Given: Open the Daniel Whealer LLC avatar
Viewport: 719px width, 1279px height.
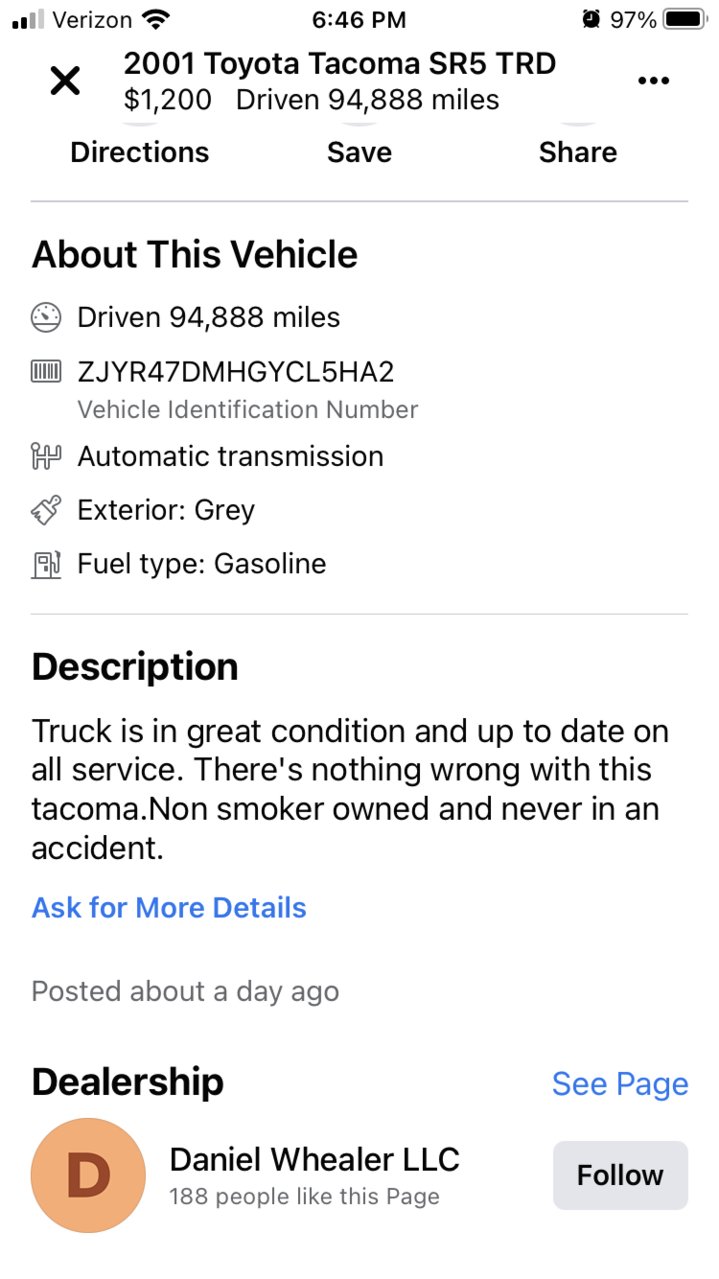Looking at the screenshot, I should point(89,1175).
